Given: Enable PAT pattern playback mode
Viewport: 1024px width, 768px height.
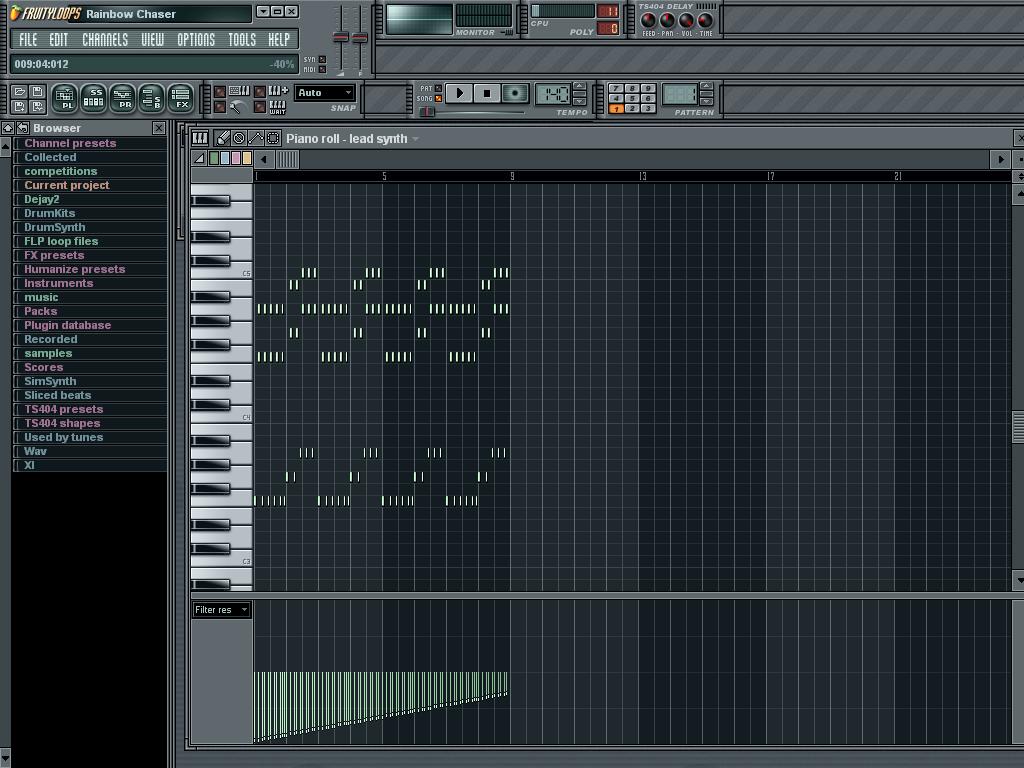Looking at the screenshot, I should tap(438, 88).
